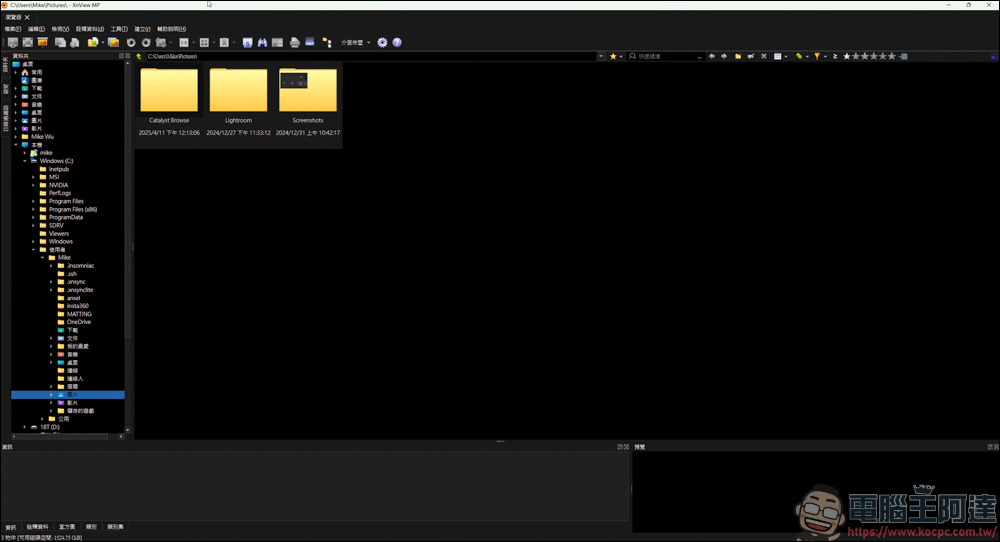Create new folder using folder icon near arrows
This screenshot has width=1000, height=542.
(738, 56)
